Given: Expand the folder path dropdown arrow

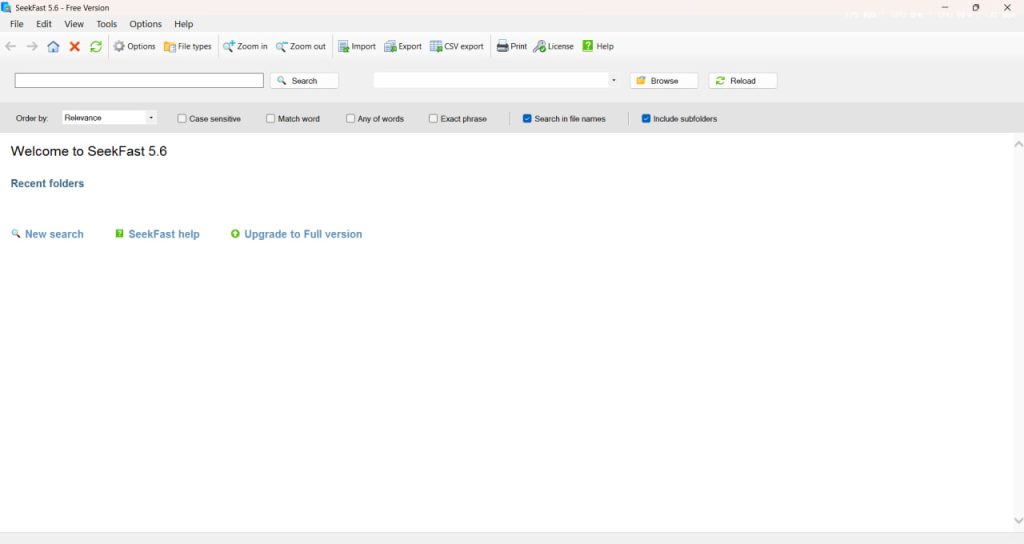Looking at the screenshot, I should [x=613, y=80].
